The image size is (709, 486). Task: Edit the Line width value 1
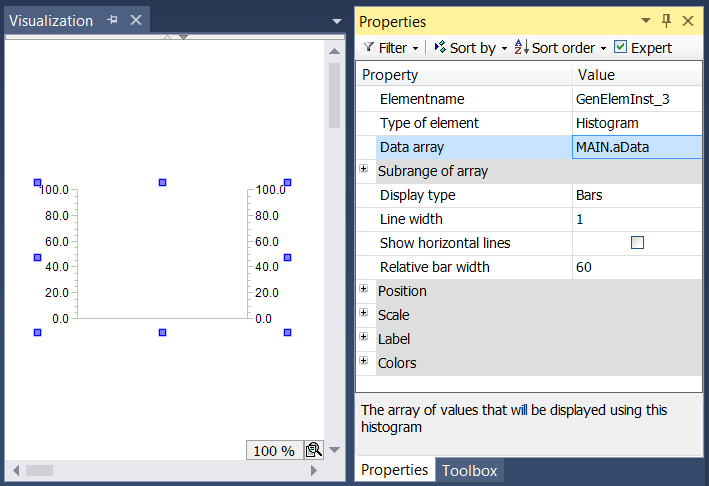pos(637,219)
